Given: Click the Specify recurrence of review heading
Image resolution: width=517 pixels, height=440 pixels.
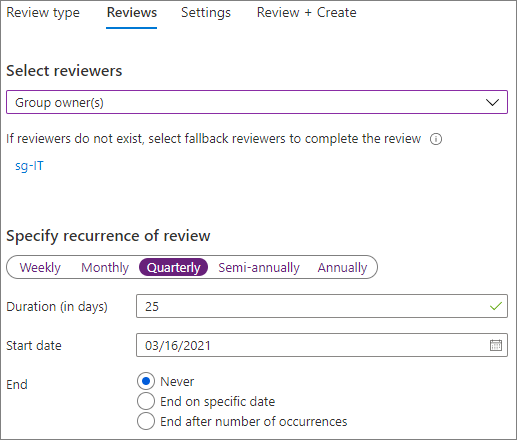Looking at the screenshot, I should coord(108,236).
